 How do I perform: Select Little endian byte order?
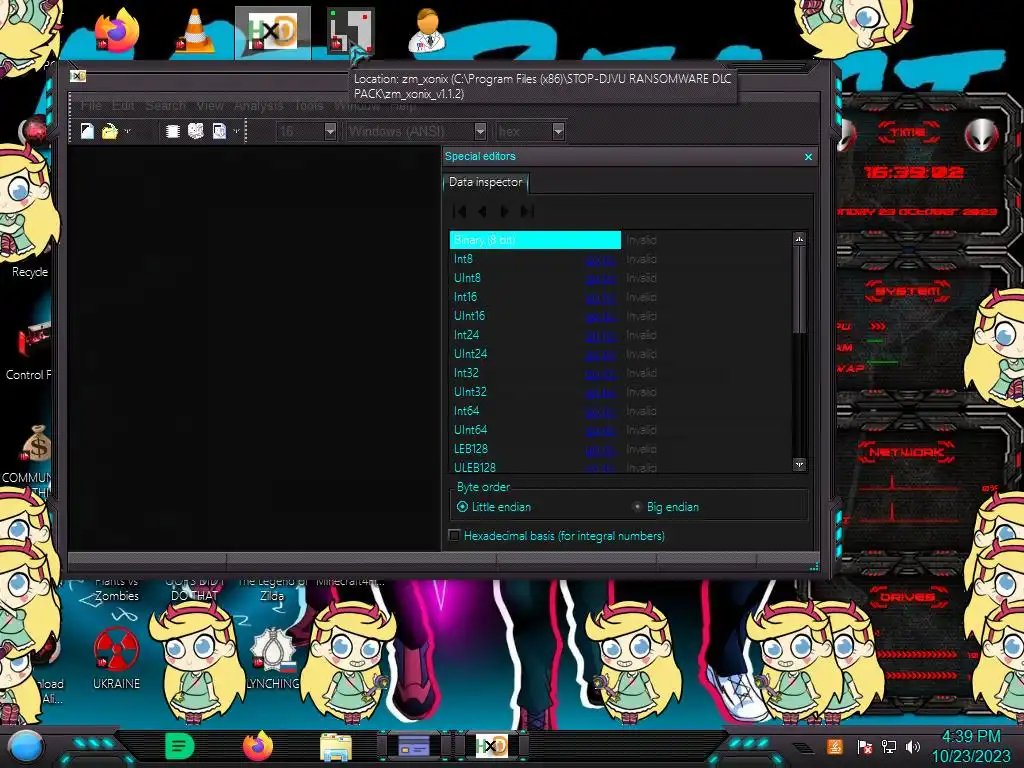pos(494,507)
